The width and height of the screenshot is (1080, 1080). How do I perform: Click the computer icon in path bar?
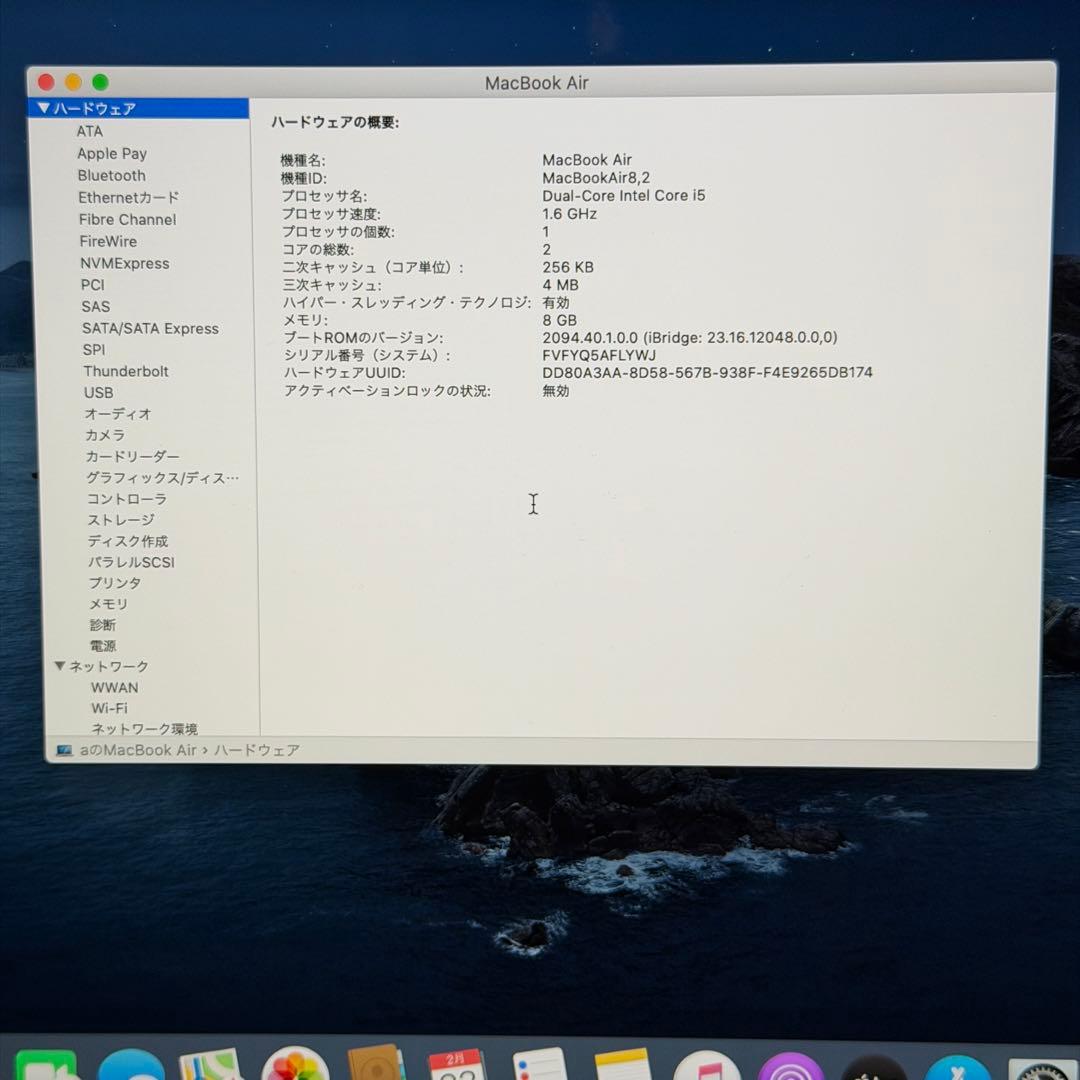tap(64, 750)
